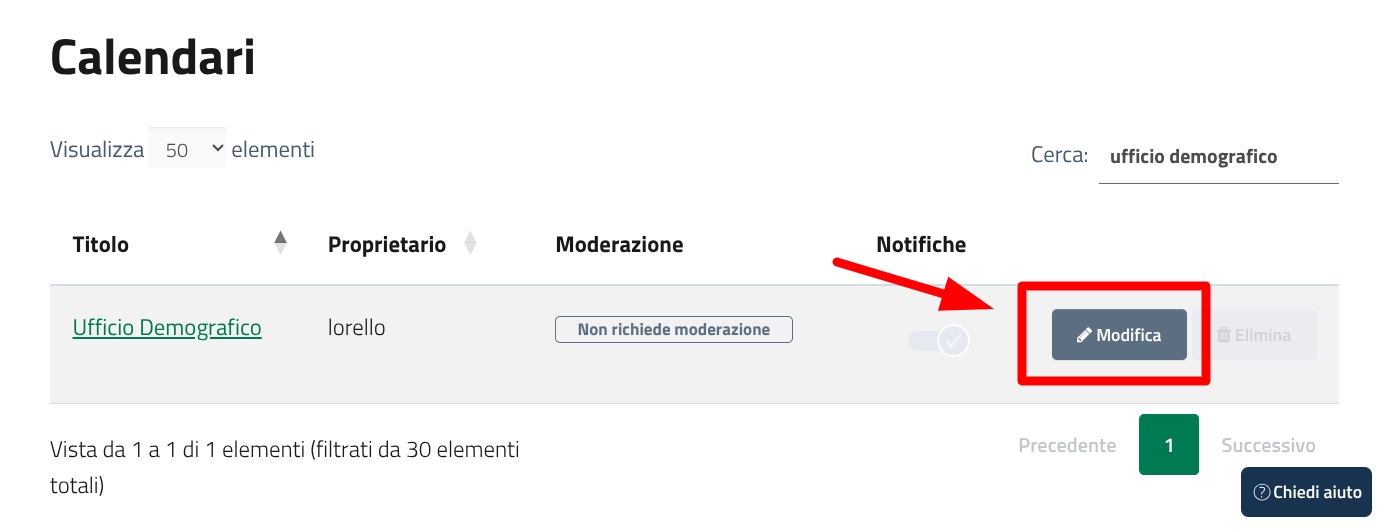Click the Proprietario column header label
The image size is (1397, 531).
pyautogui.click(x=387, y=245)
